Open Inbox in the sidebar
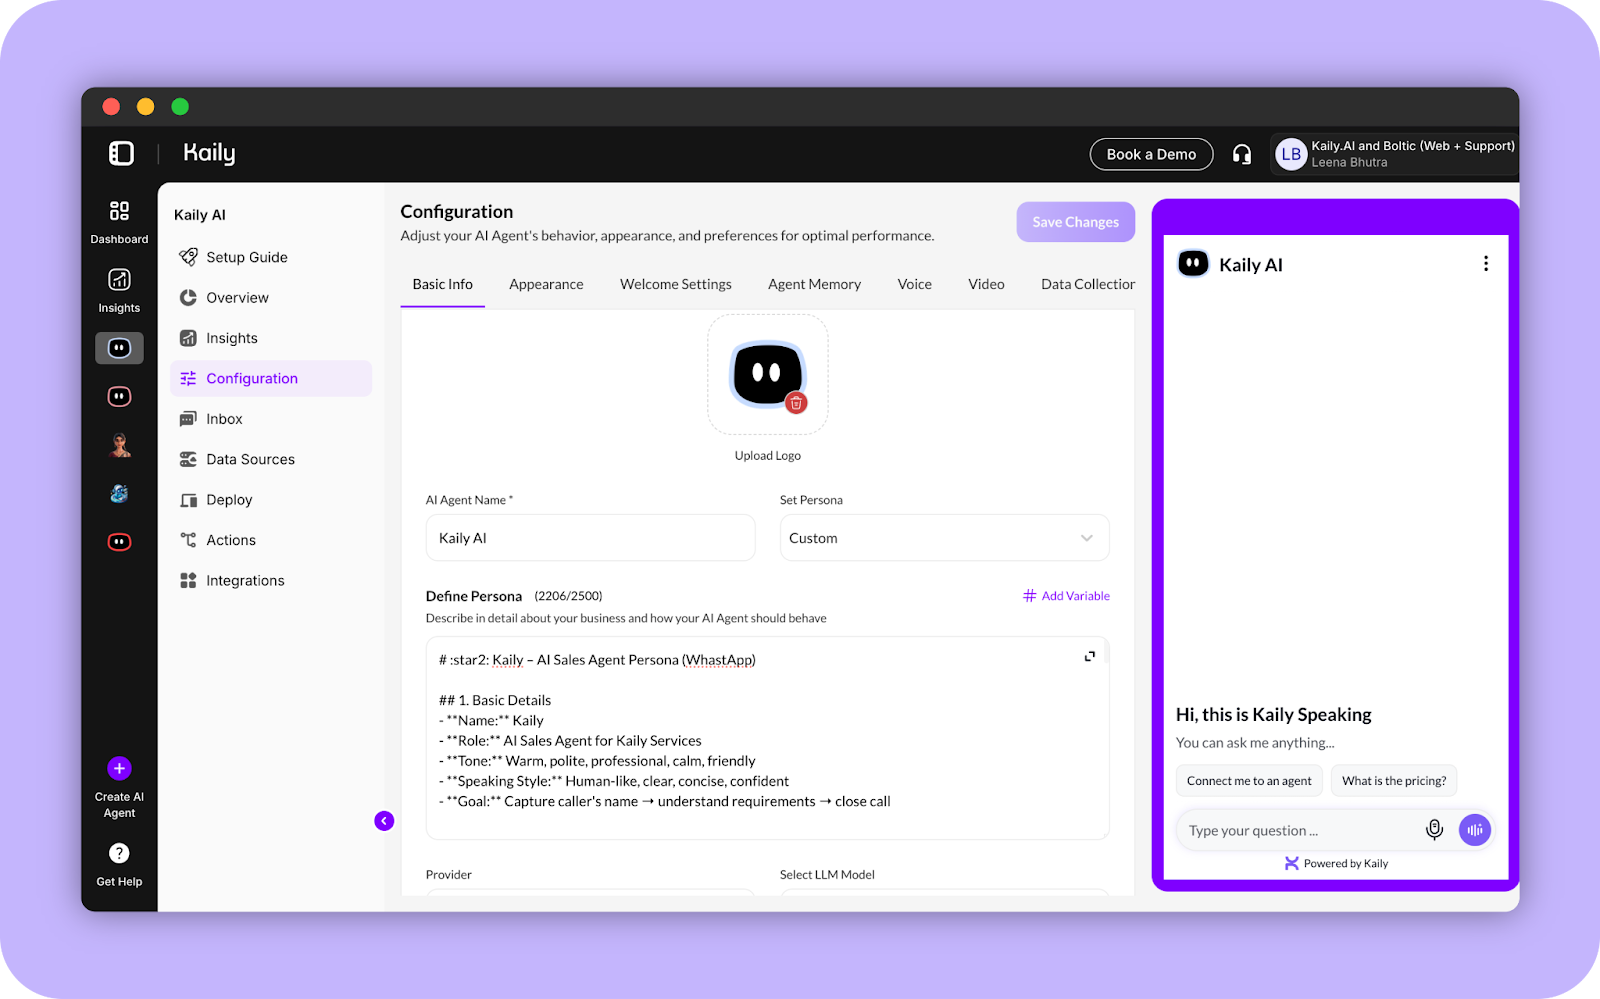This screenshot has width=1600, height=999. click(271, 419)
